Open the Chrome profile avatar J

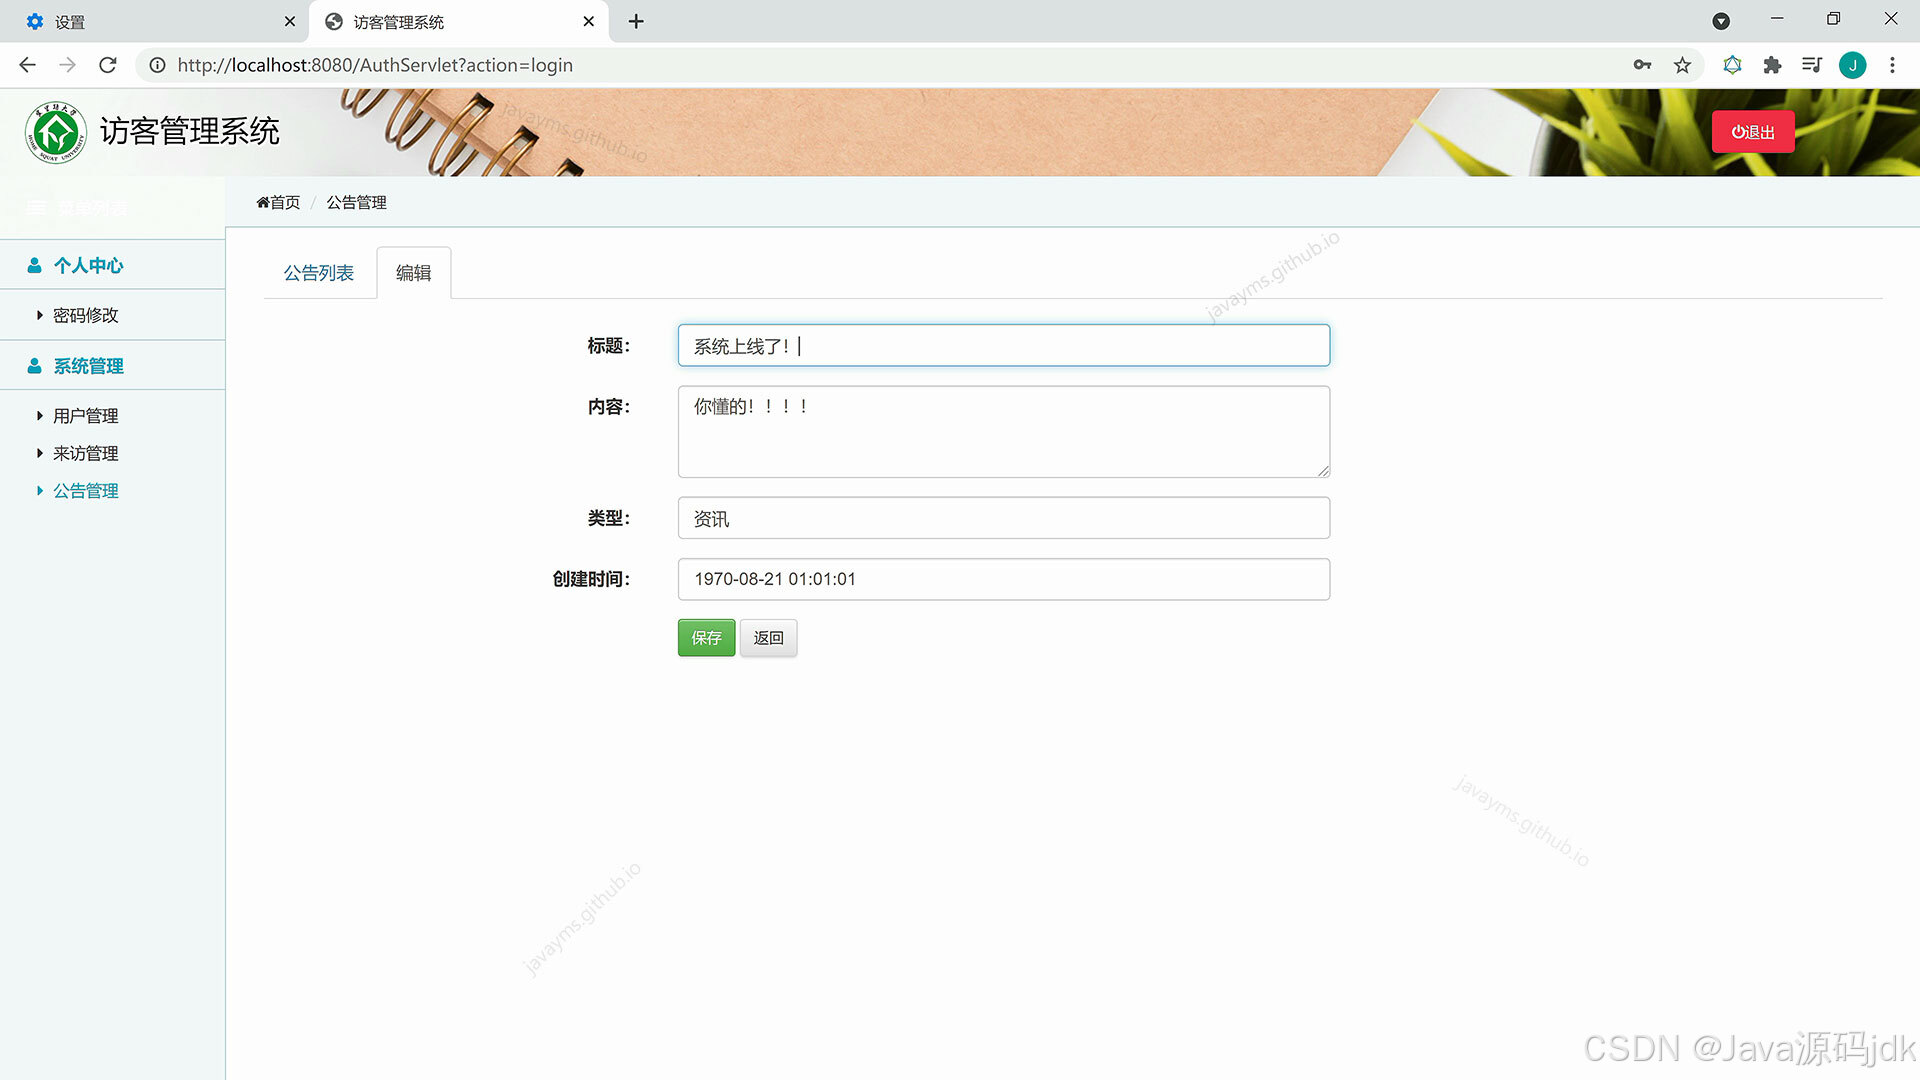coord(1852,65)
